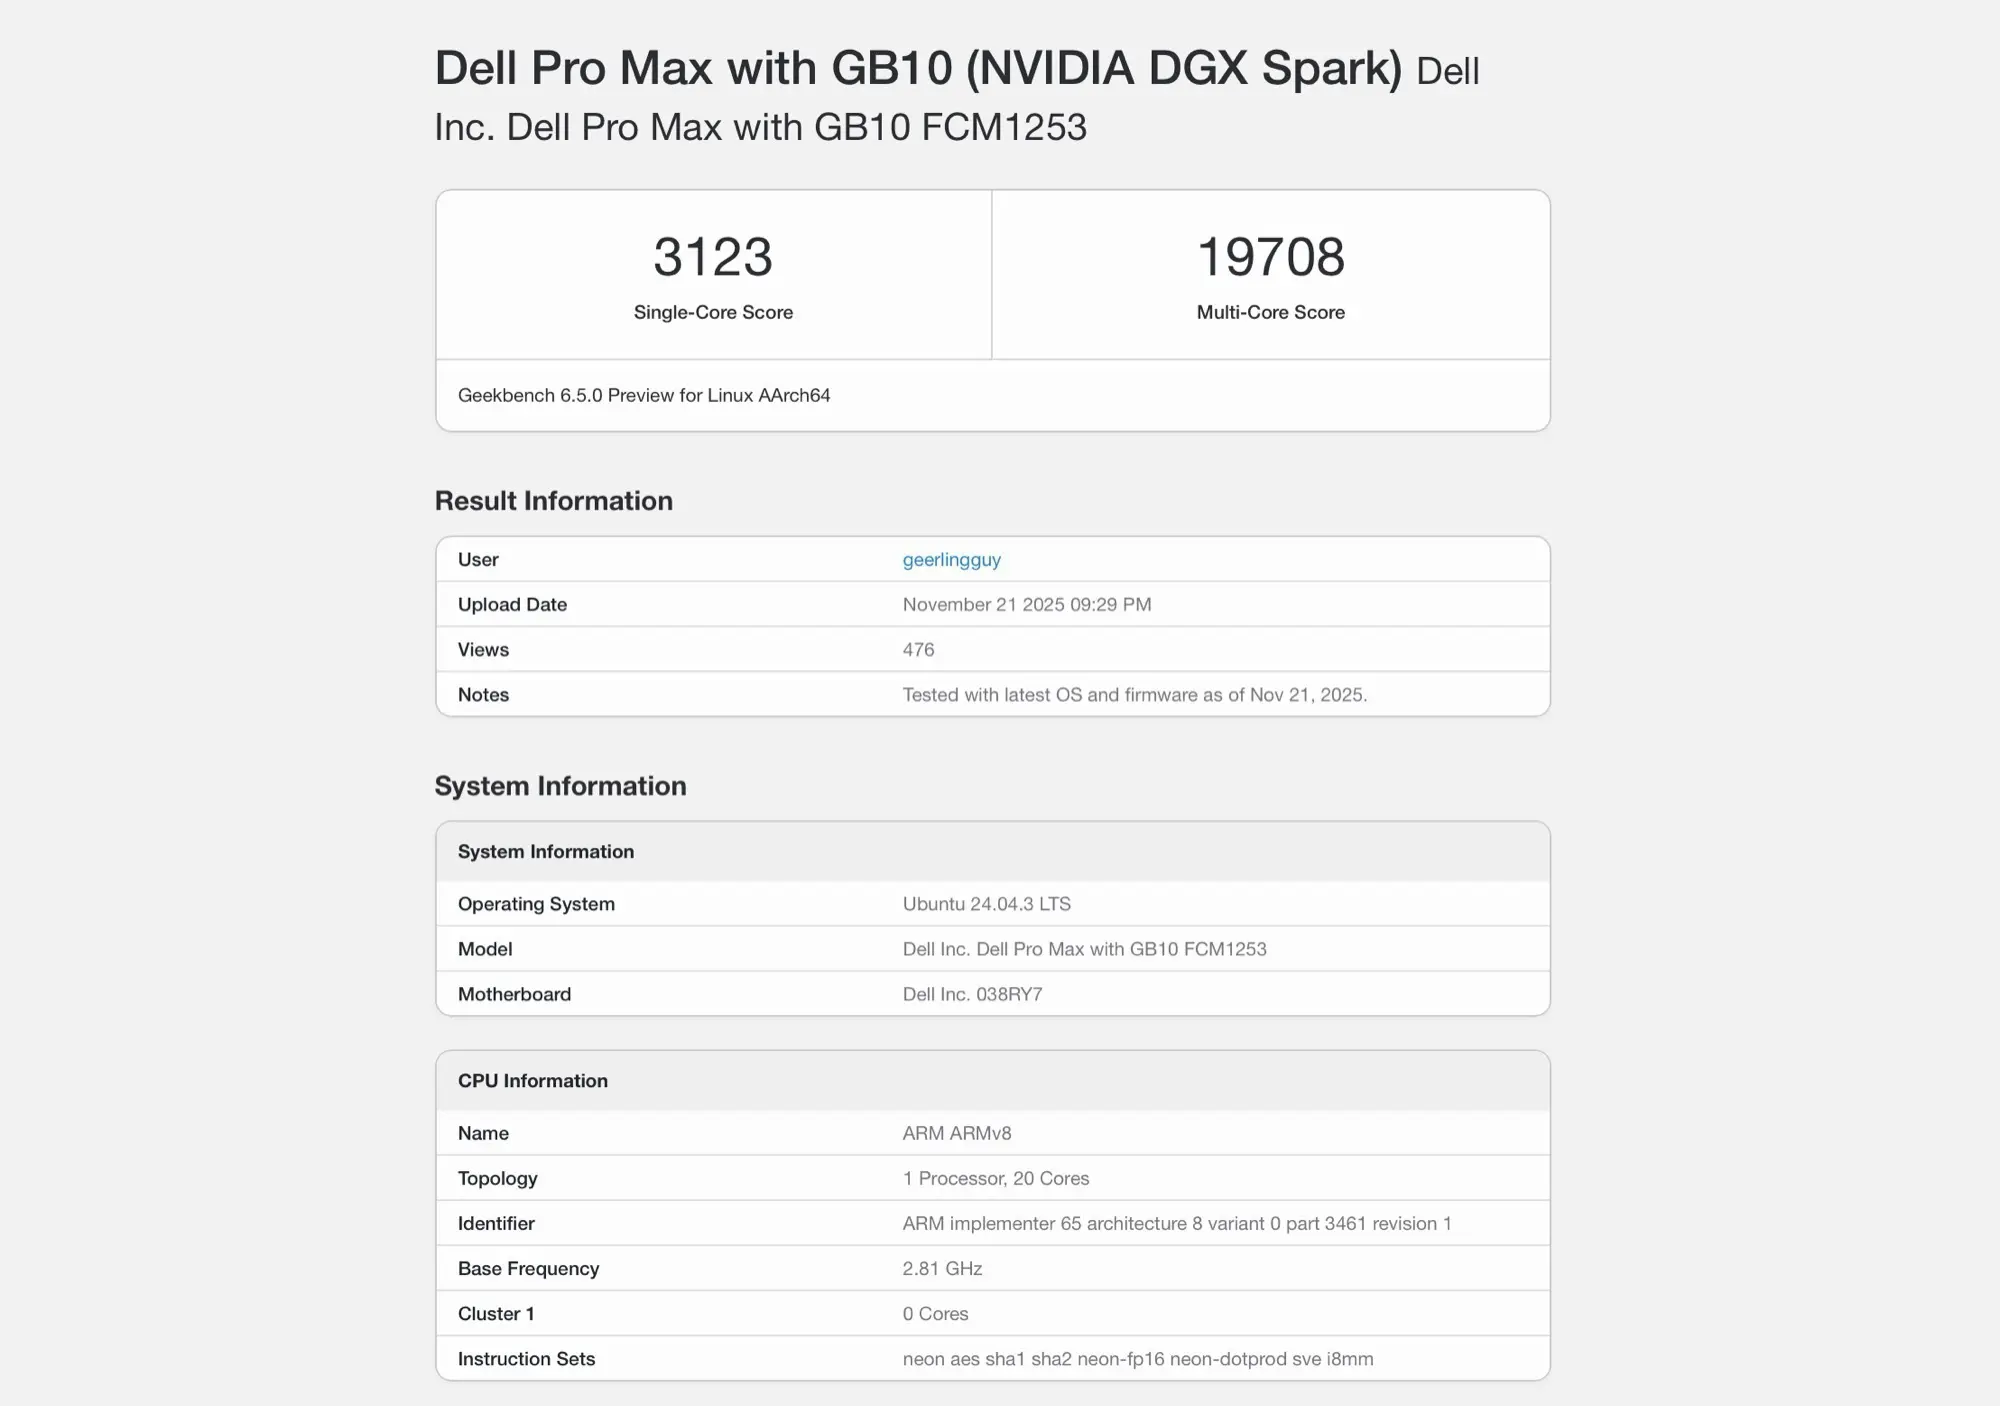This screenshot has width=2000, height=1406.
Task: Click the Notes row label
Action: tap(483, 695)
